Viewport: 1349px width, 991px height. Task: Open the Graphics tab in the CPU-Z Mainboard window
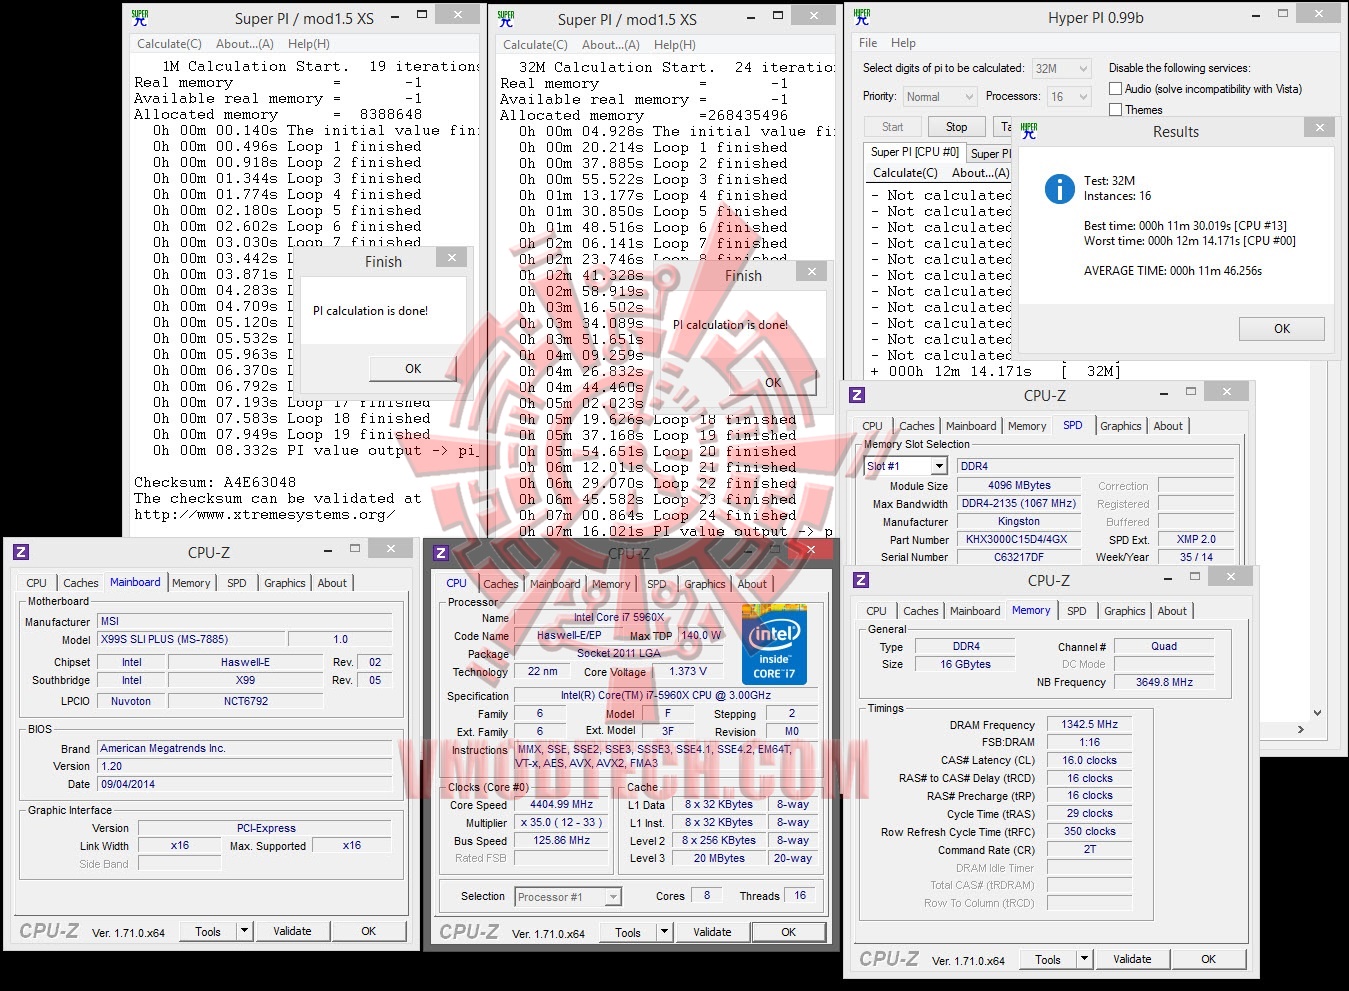(285, 583)
